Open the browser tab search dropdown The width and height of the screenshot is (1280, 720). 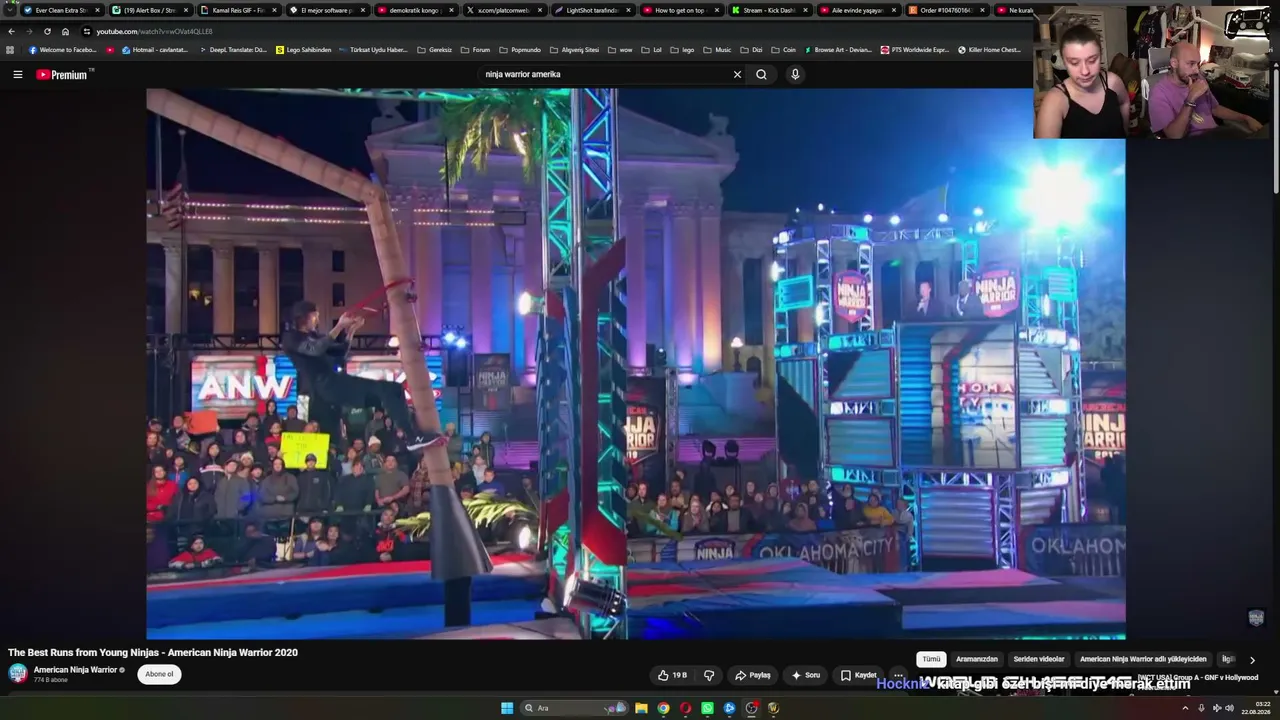pyautogui.click(x=9, y=10)
